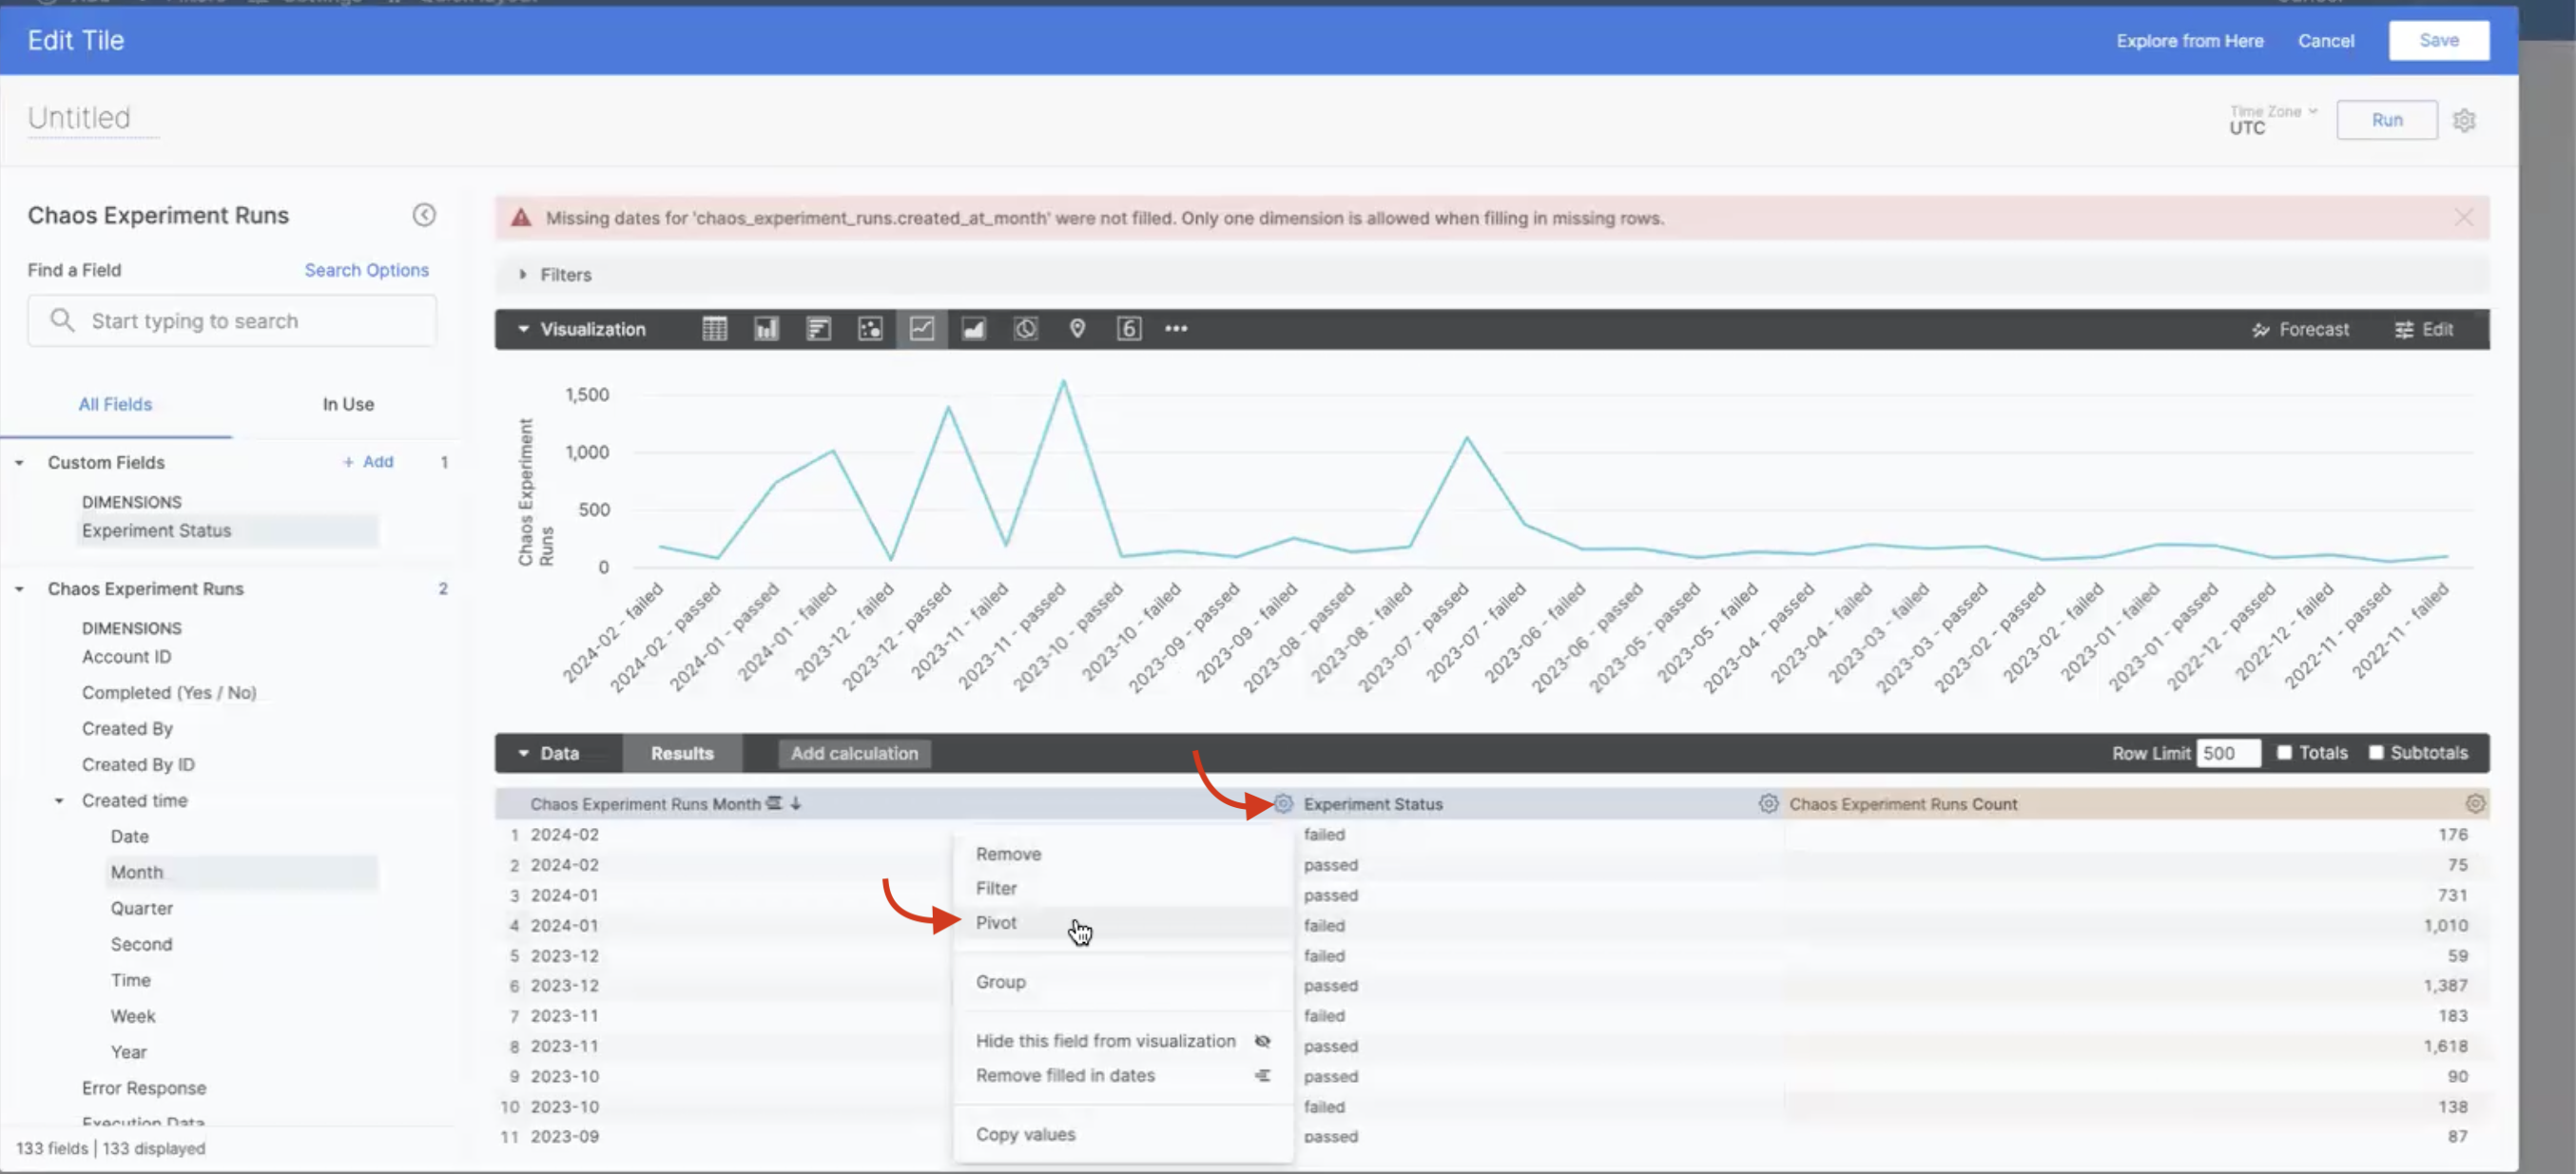Select the table visualization icon

point(714,329)
